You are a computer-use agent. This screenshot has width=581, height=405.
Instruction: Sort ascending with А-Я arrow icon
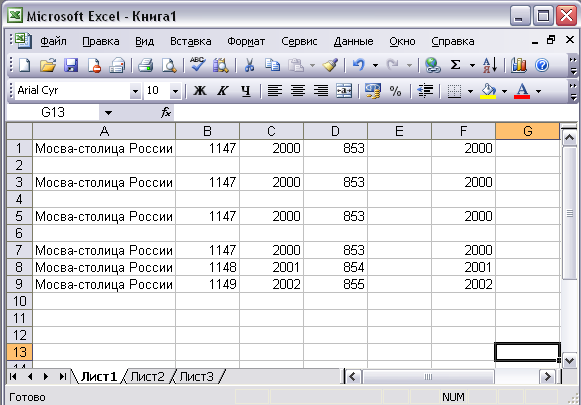point(489,65)
